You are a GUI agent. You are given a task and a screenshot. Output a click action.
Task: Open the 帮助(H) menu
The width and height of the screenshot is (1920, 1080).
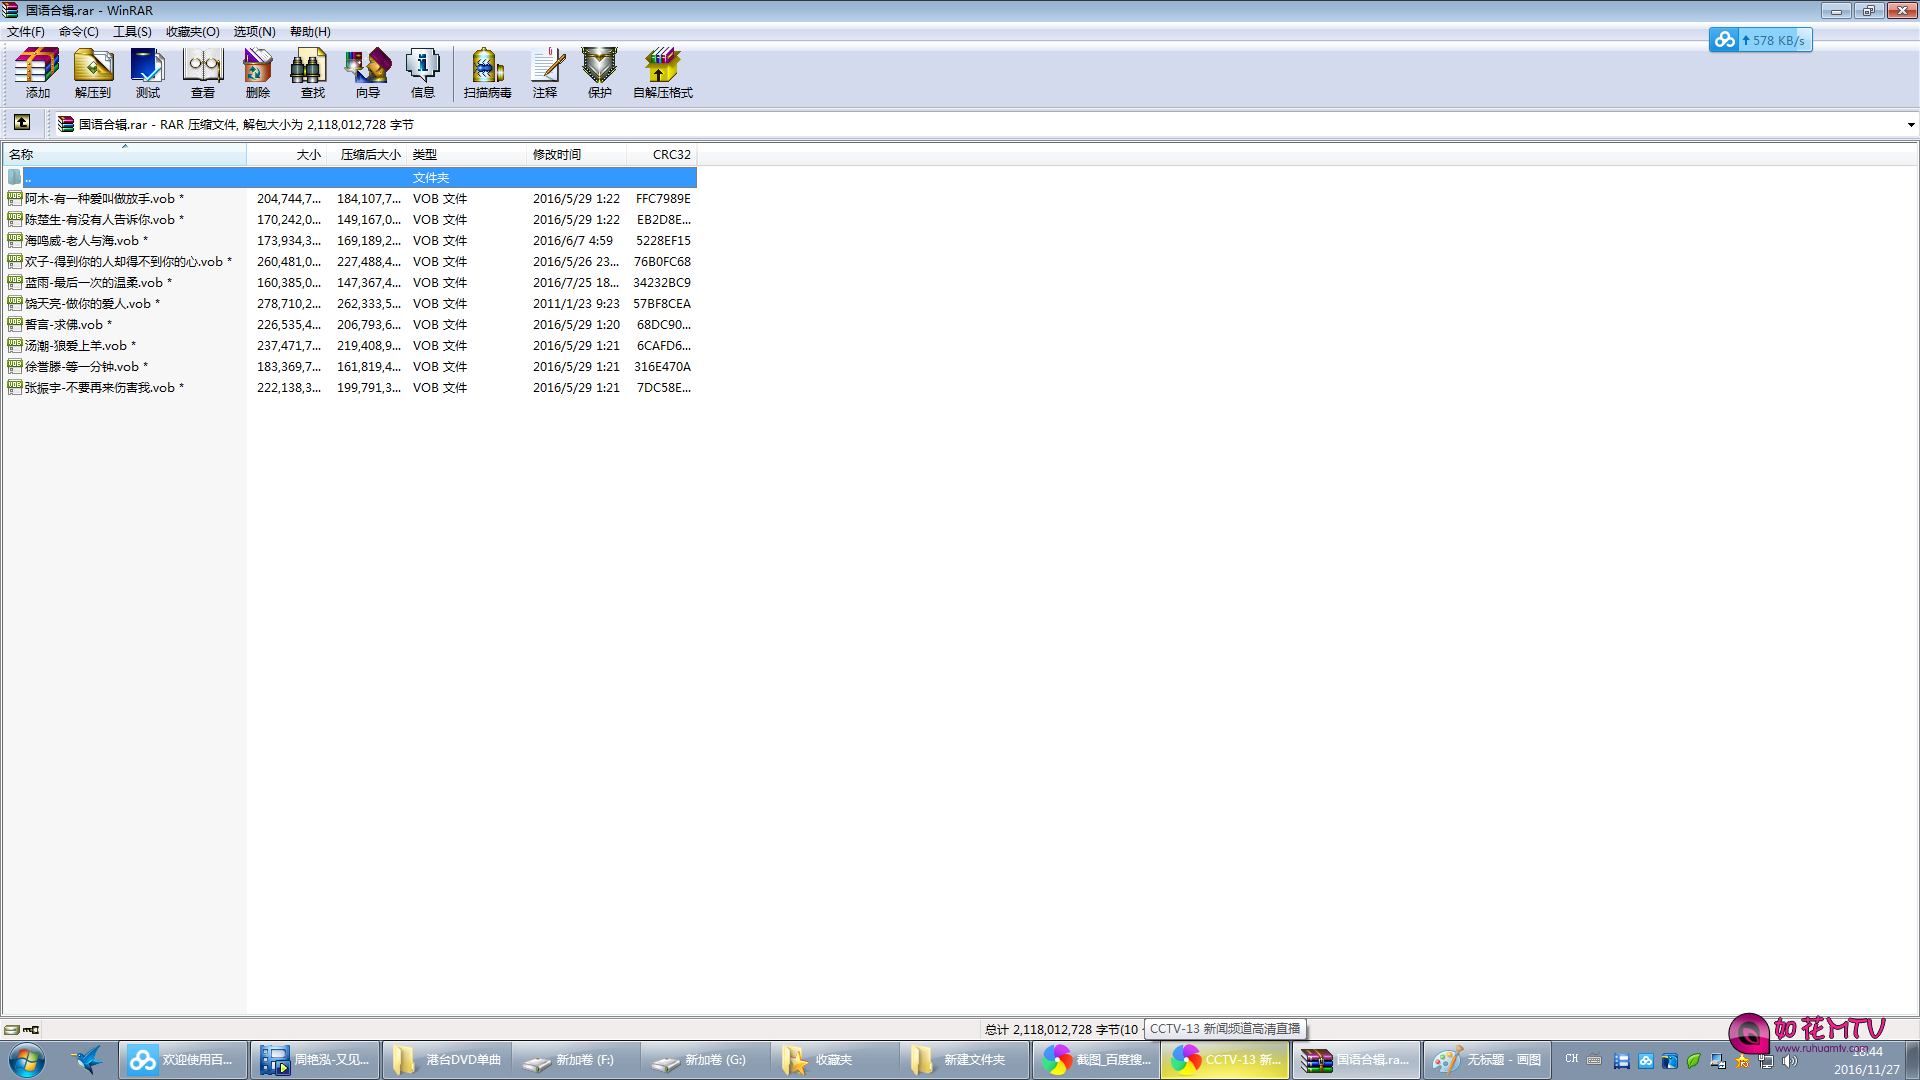click(x=310, y=32)
